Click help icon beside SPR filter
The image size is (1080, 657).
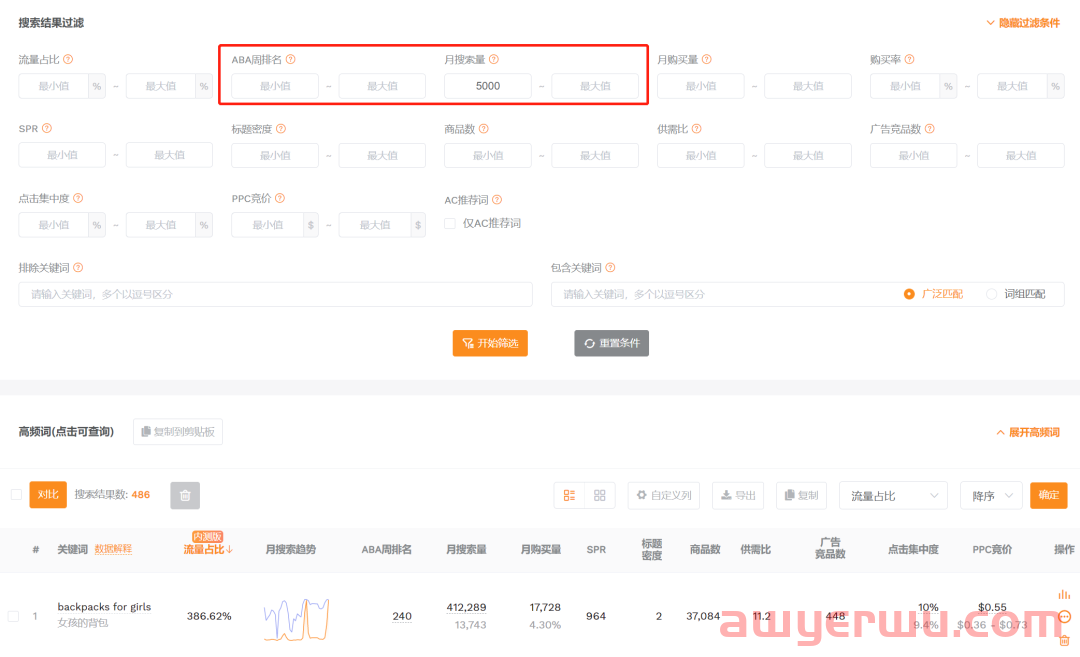[47, 129]
